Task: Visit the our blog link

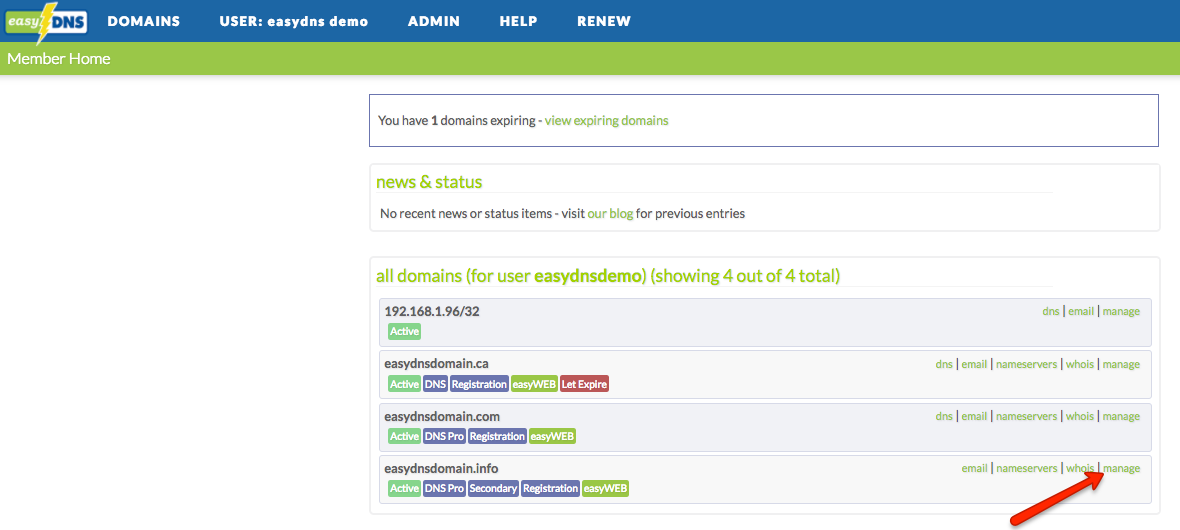Action: coord(610,214)
